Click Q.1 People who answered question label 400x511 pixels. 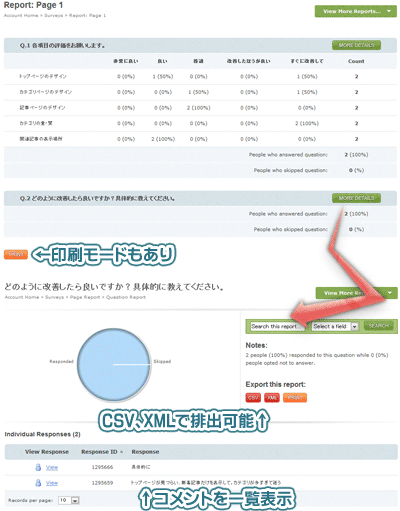click(x=288, y=155)
